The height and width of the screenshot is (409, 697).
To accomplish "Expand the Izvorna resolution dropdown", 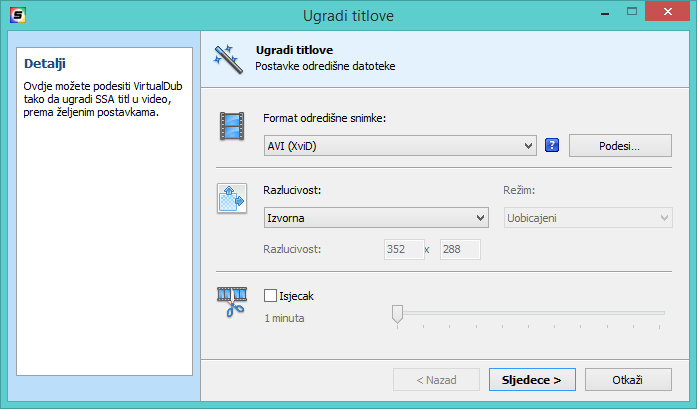I will 375,218.
